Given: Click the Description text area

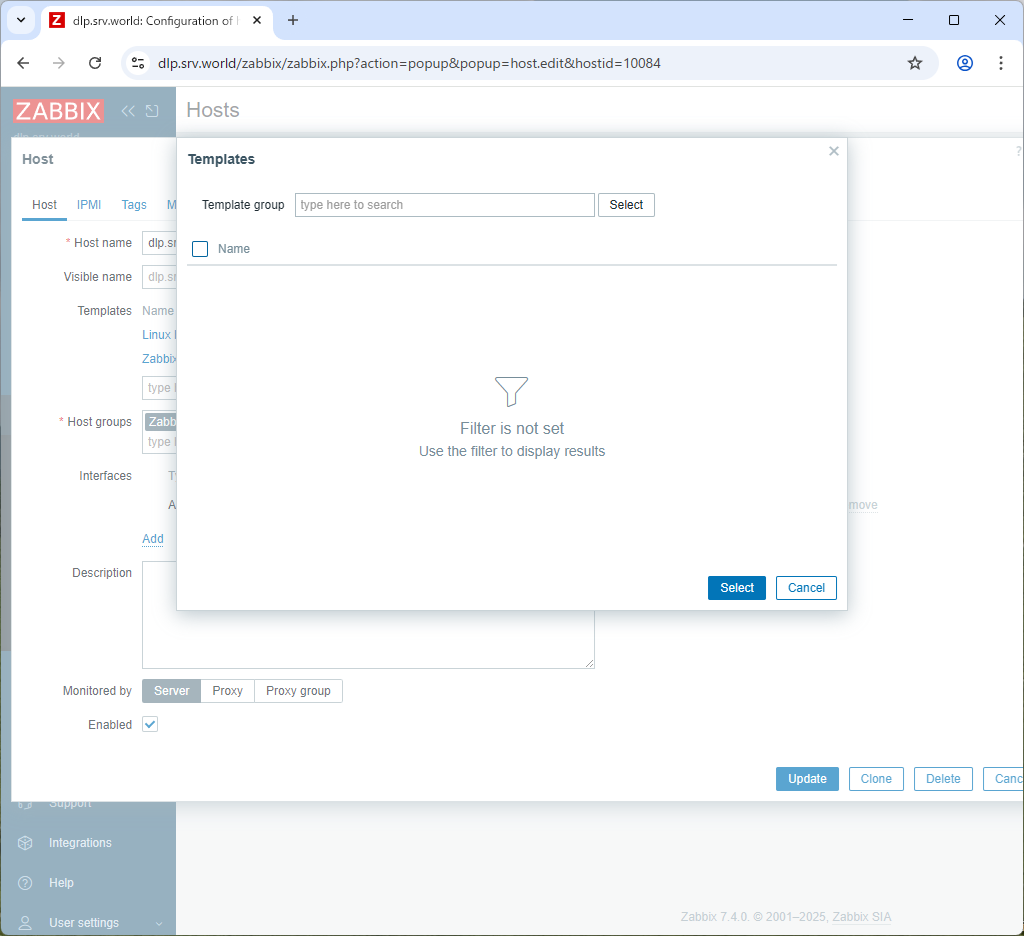Looking at the screenshot, I should [368, 640].
